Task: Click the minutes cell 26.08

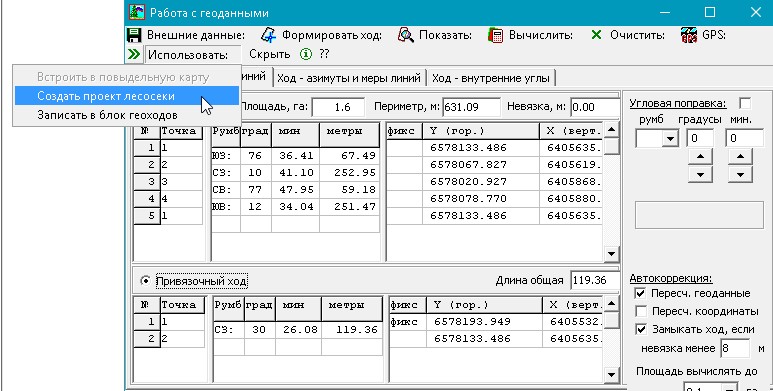Action: pos(299,330)
